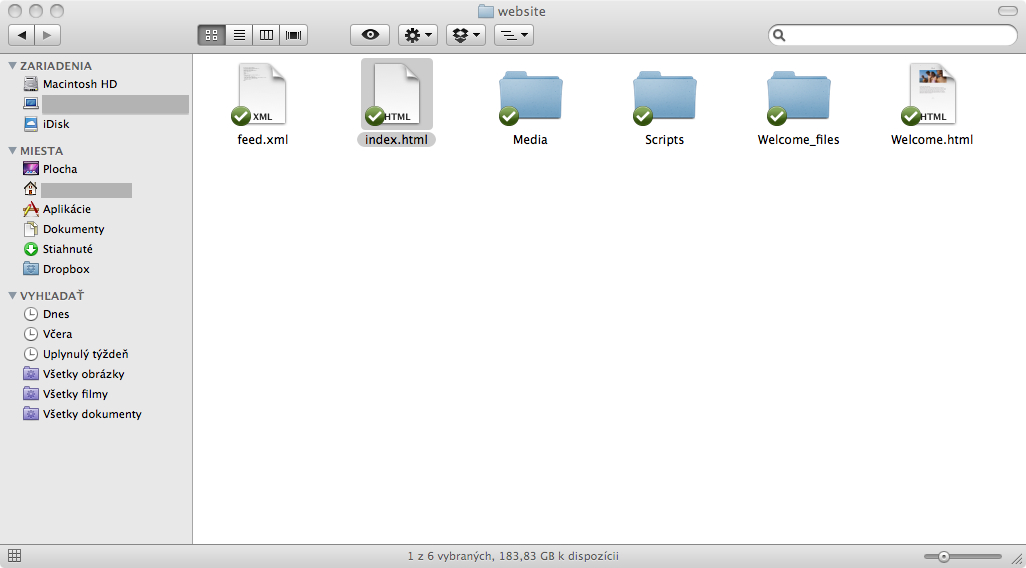1026x568 pixels.
Task: Click the Media folder name label
Action: (x=530, y=139)
